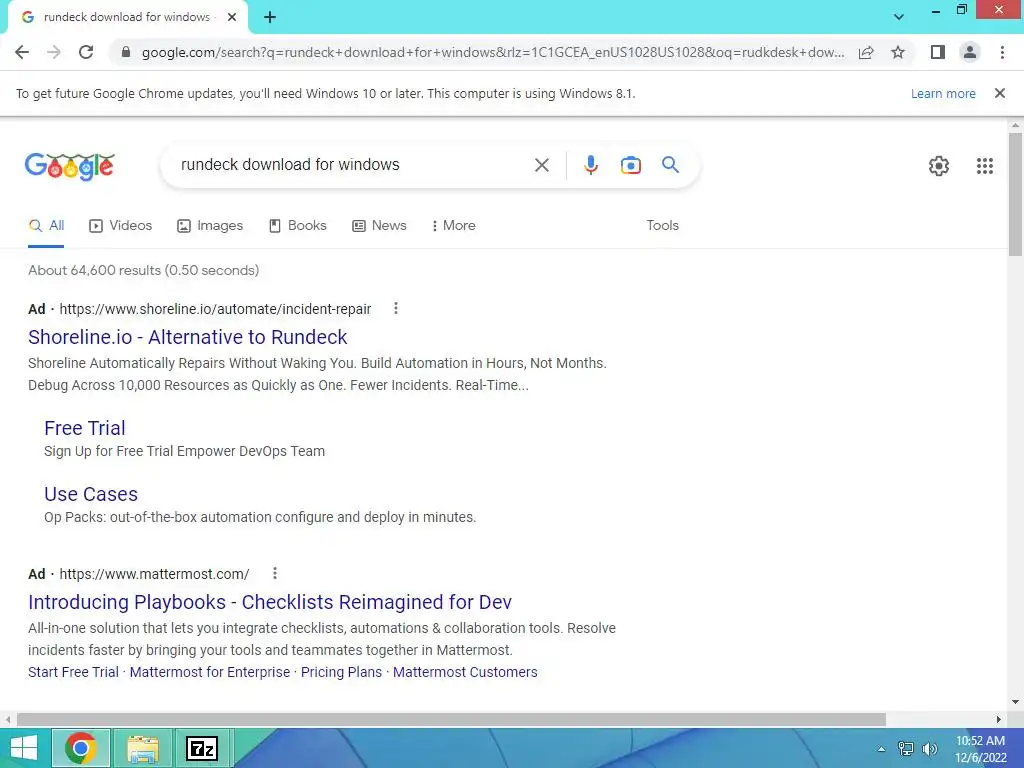Click the About 64,600 results text
The width and height of the screenshot is (1024, 768).
(144, 270)
